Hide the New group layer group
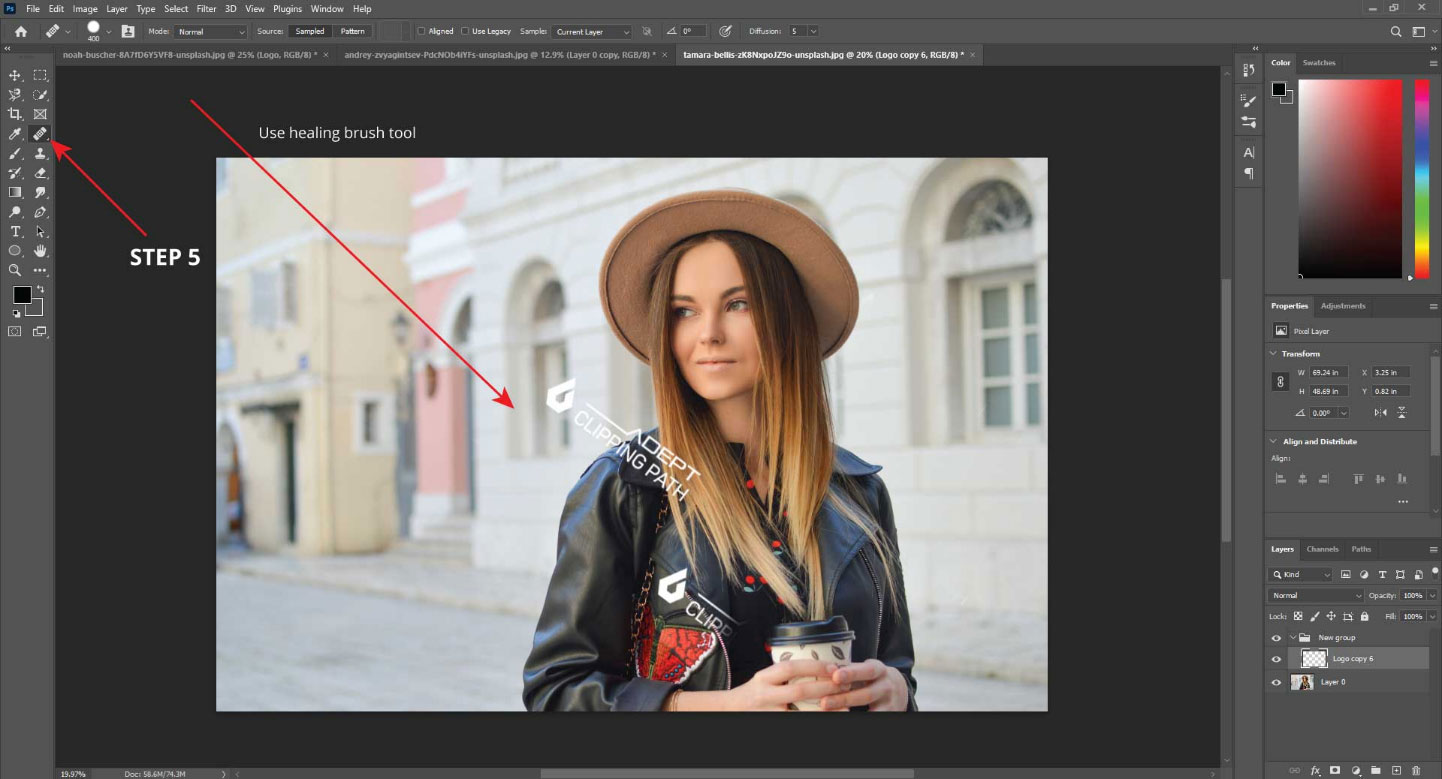 (x=1276, y=638)
